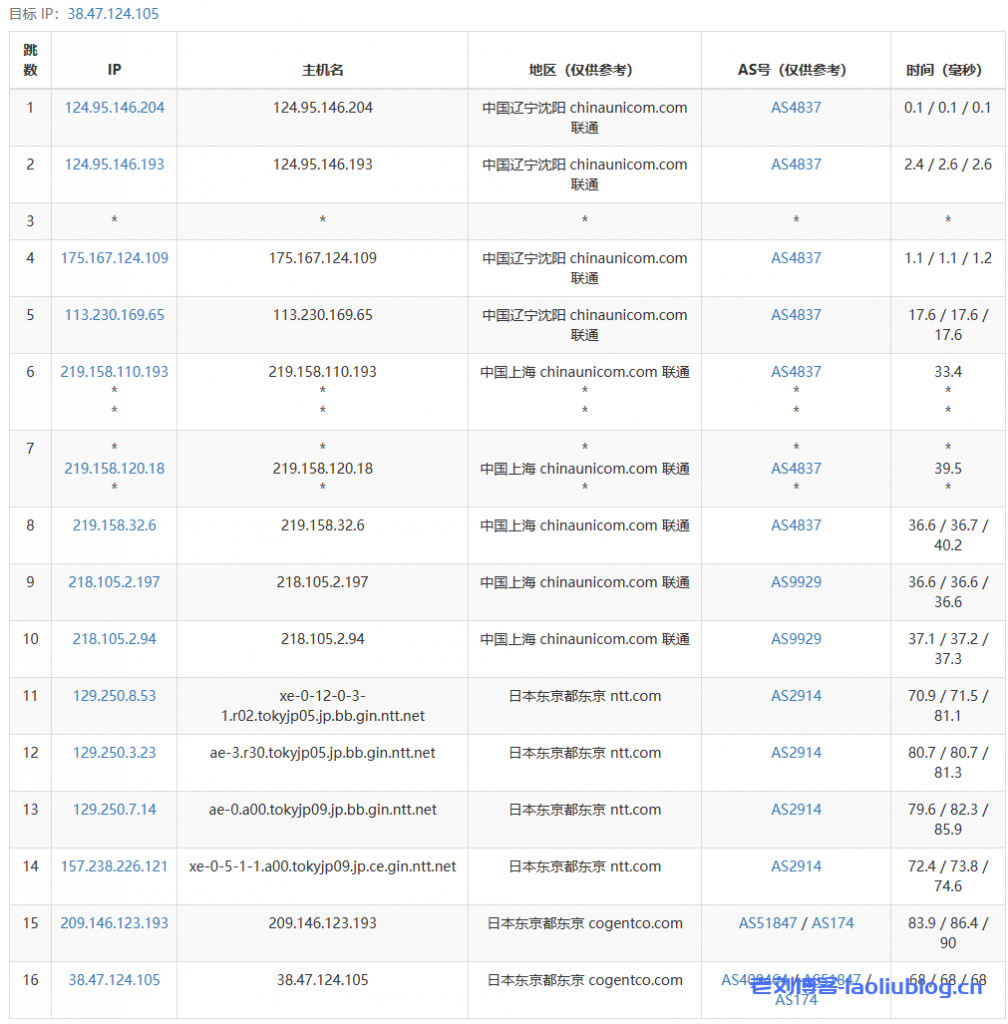The height and width of the screenshot is (1024, 1008).
Task: Click IP link 218.105.2.94
Action: [114, 639]
